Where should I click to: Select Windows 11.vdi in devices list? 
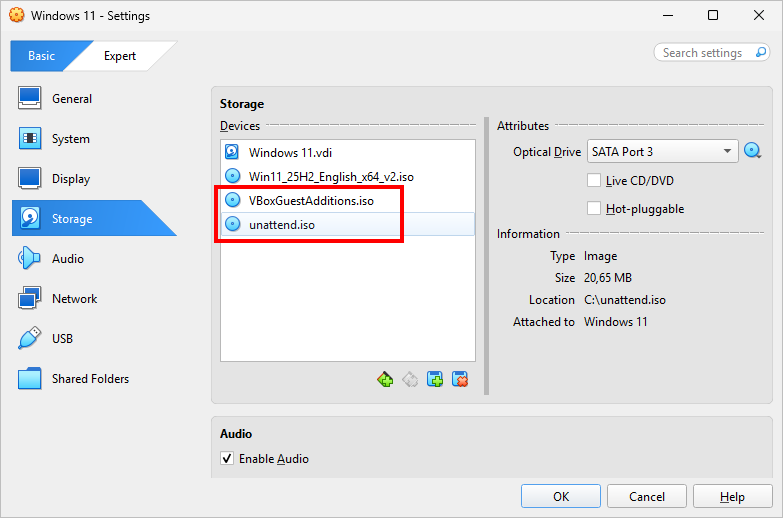(x=348, y=152)
